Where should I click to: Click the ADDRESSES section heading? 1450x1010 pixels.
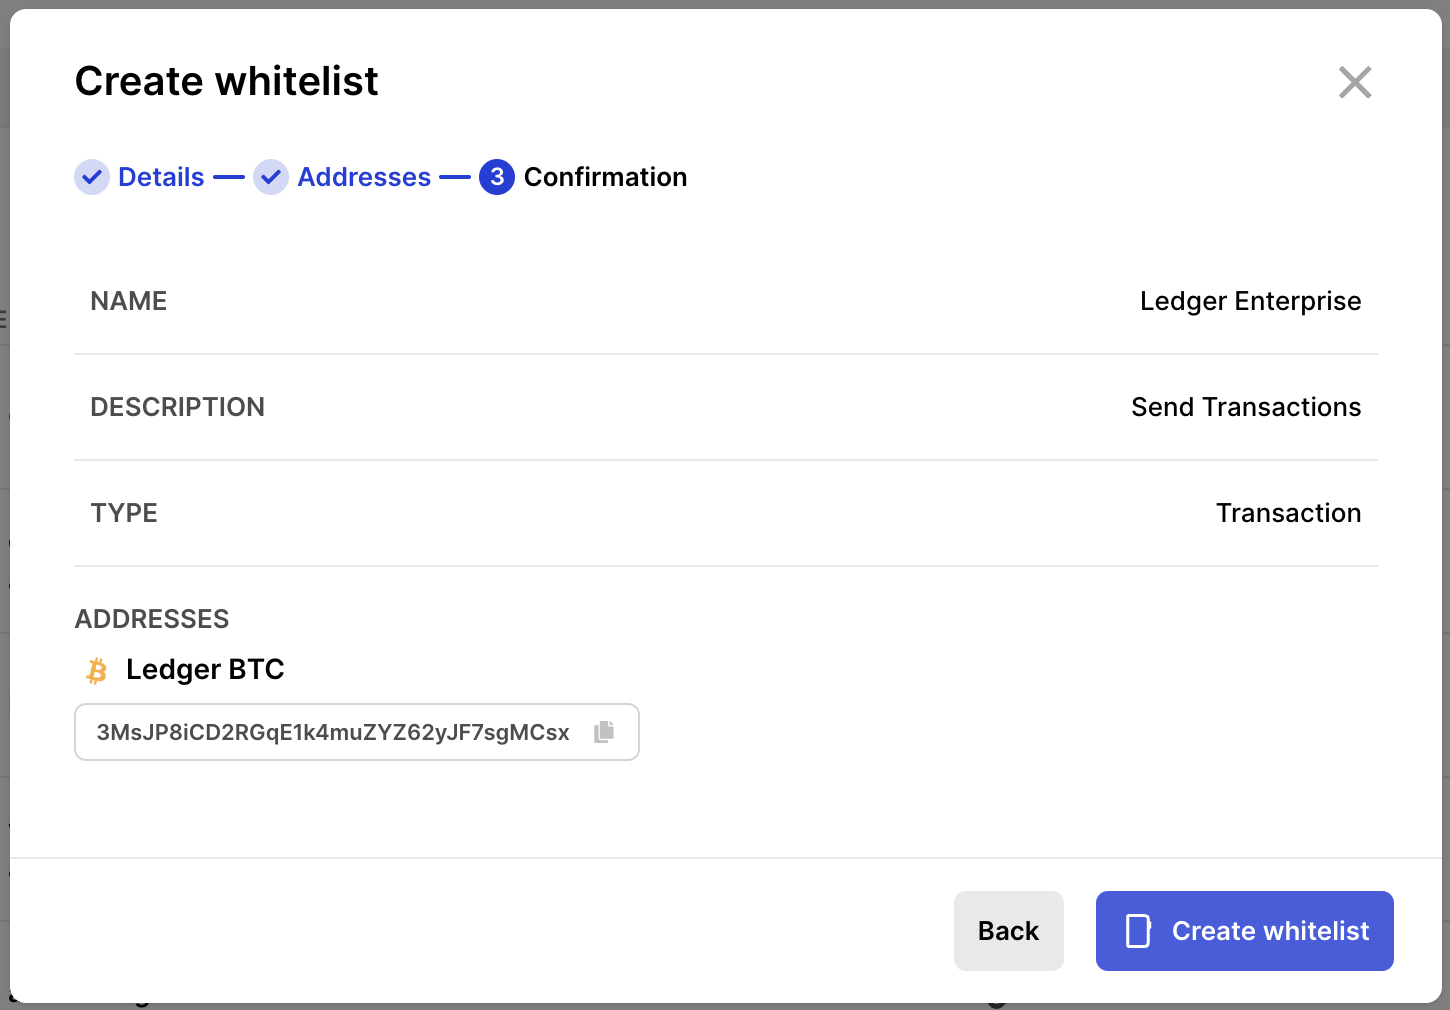coord(152,619)
